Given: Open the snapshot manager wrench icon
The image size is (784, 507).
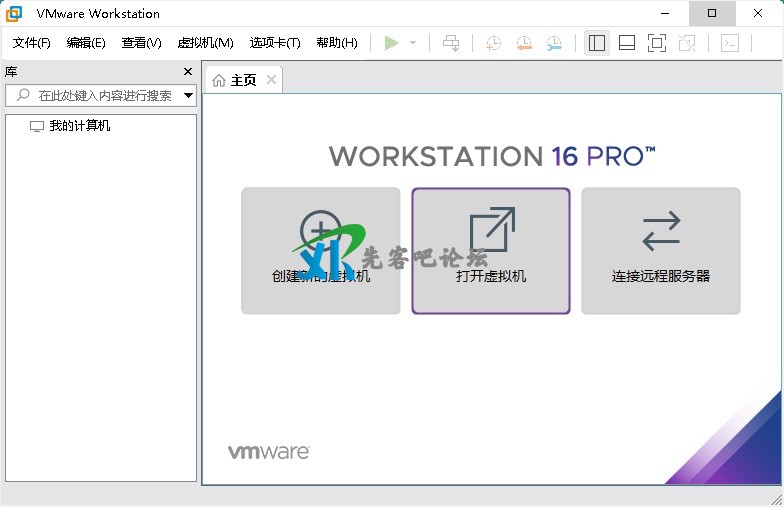Looking at the screenshot, I should point(553,43).
